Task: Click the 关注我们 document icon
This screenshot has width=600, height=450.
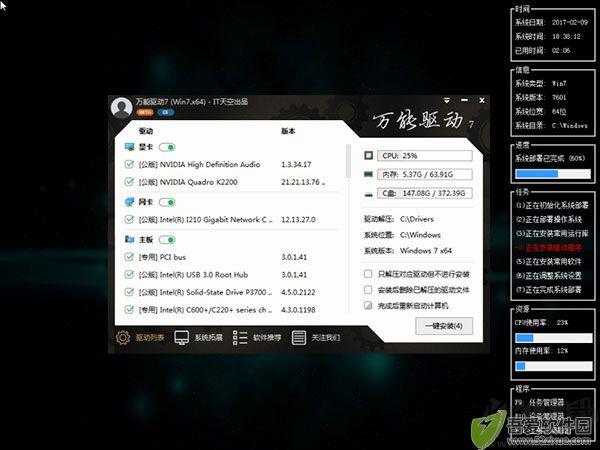Action: point(298,338)
